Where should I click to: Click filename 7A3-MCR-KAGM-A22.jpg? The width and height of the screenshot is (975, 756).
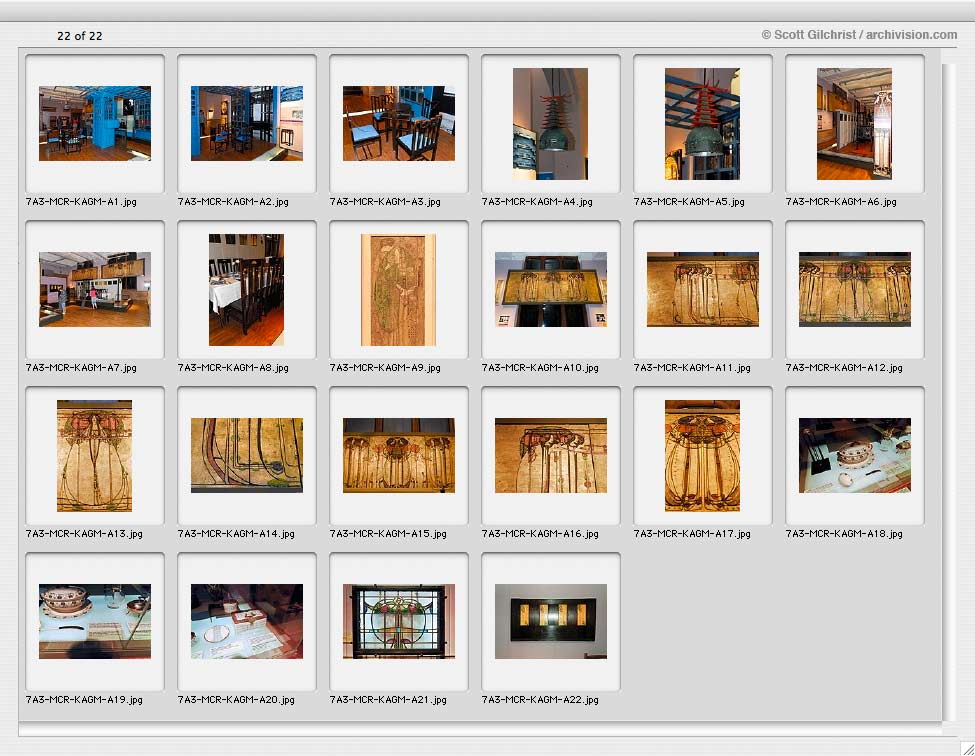coord(540,699)
